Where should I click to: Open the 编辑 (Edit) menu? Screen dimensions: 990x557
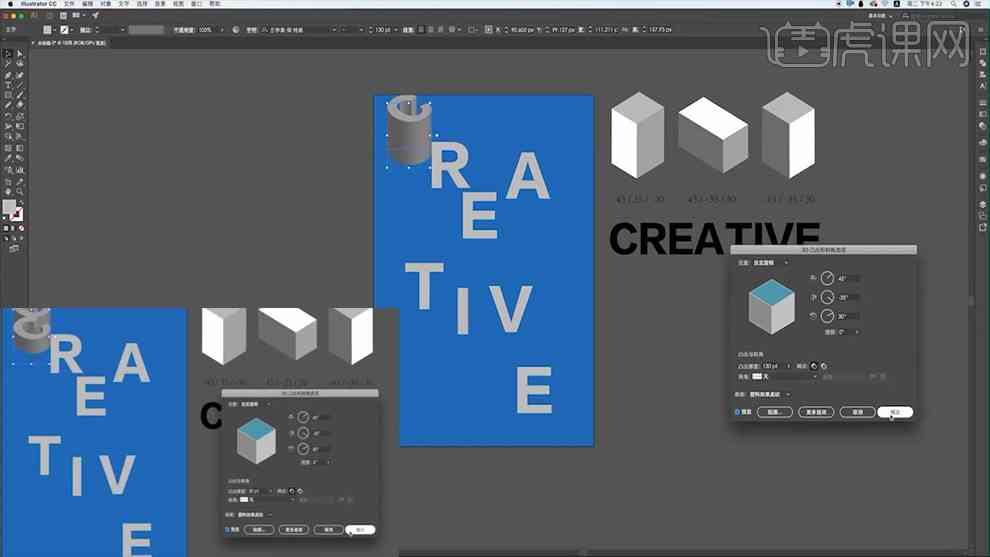coord(87,4)
